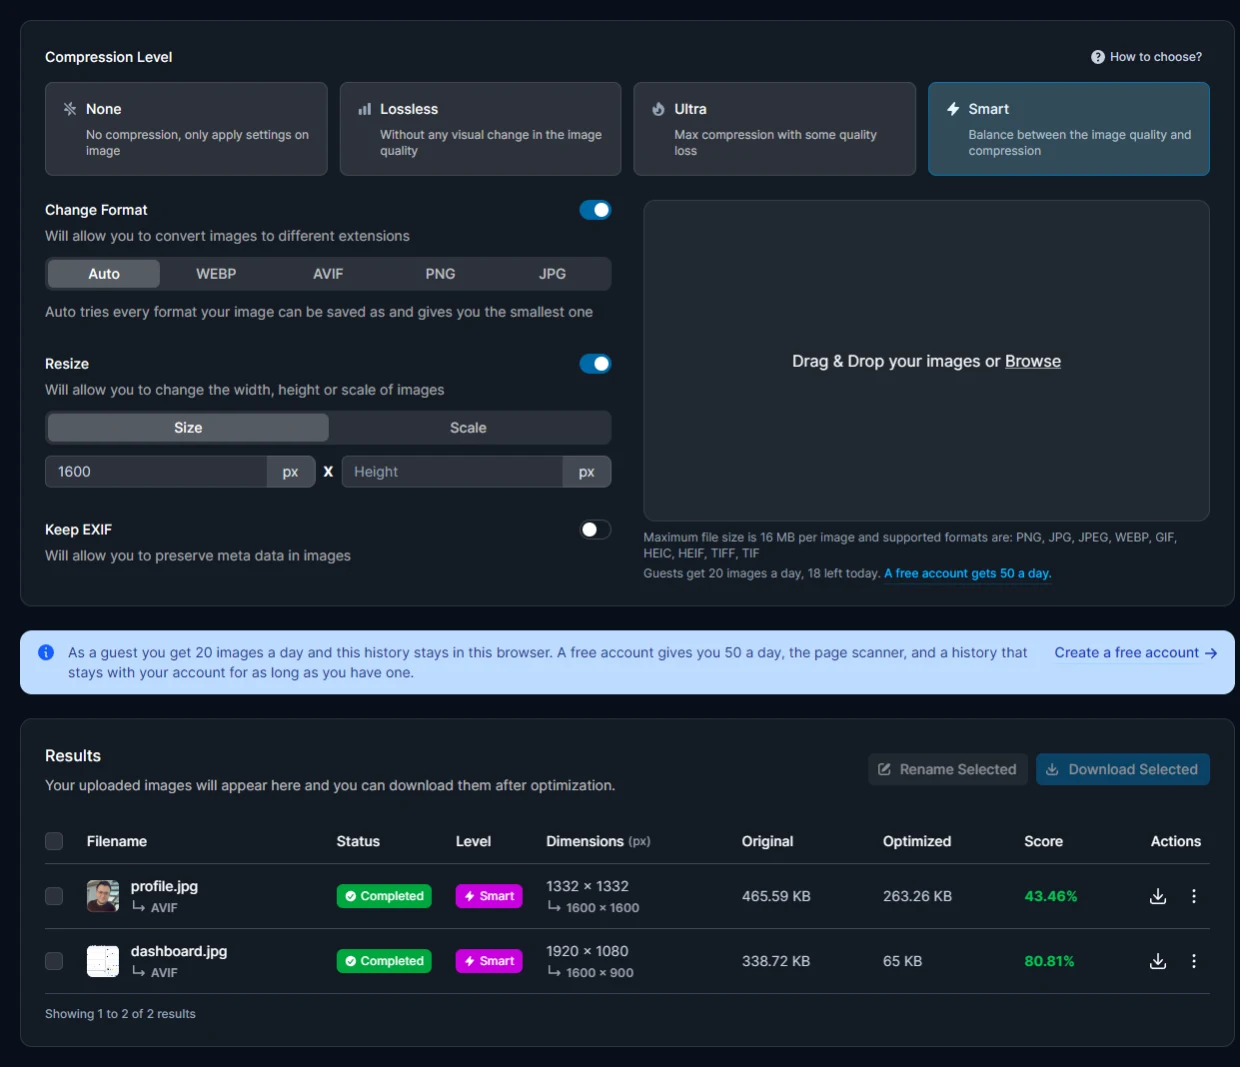Select the profile.jpg row checkbox
This screenshot has width=1240, height=1067.
(54, 896)
